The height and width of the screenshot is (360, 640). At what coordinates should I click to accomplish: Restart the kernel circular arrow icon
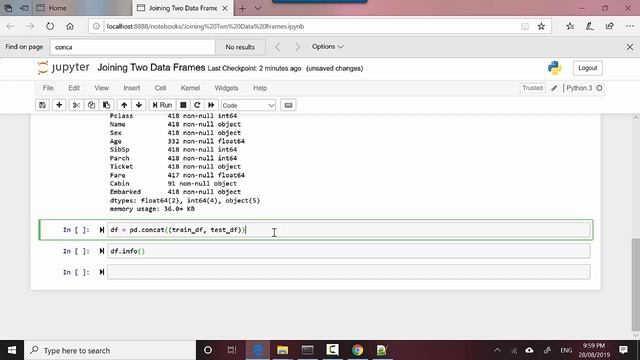[x=197, y=105]
